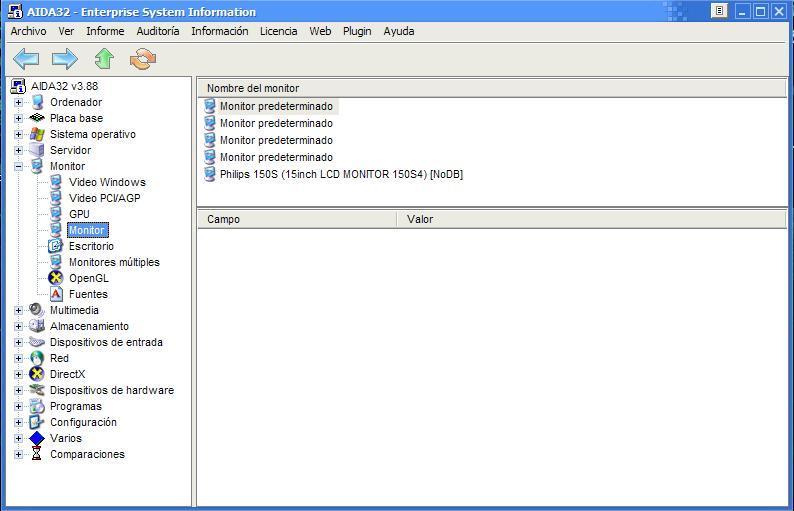Click the Configuración icon
Screen dimensions: 794x511
(37, 422)
